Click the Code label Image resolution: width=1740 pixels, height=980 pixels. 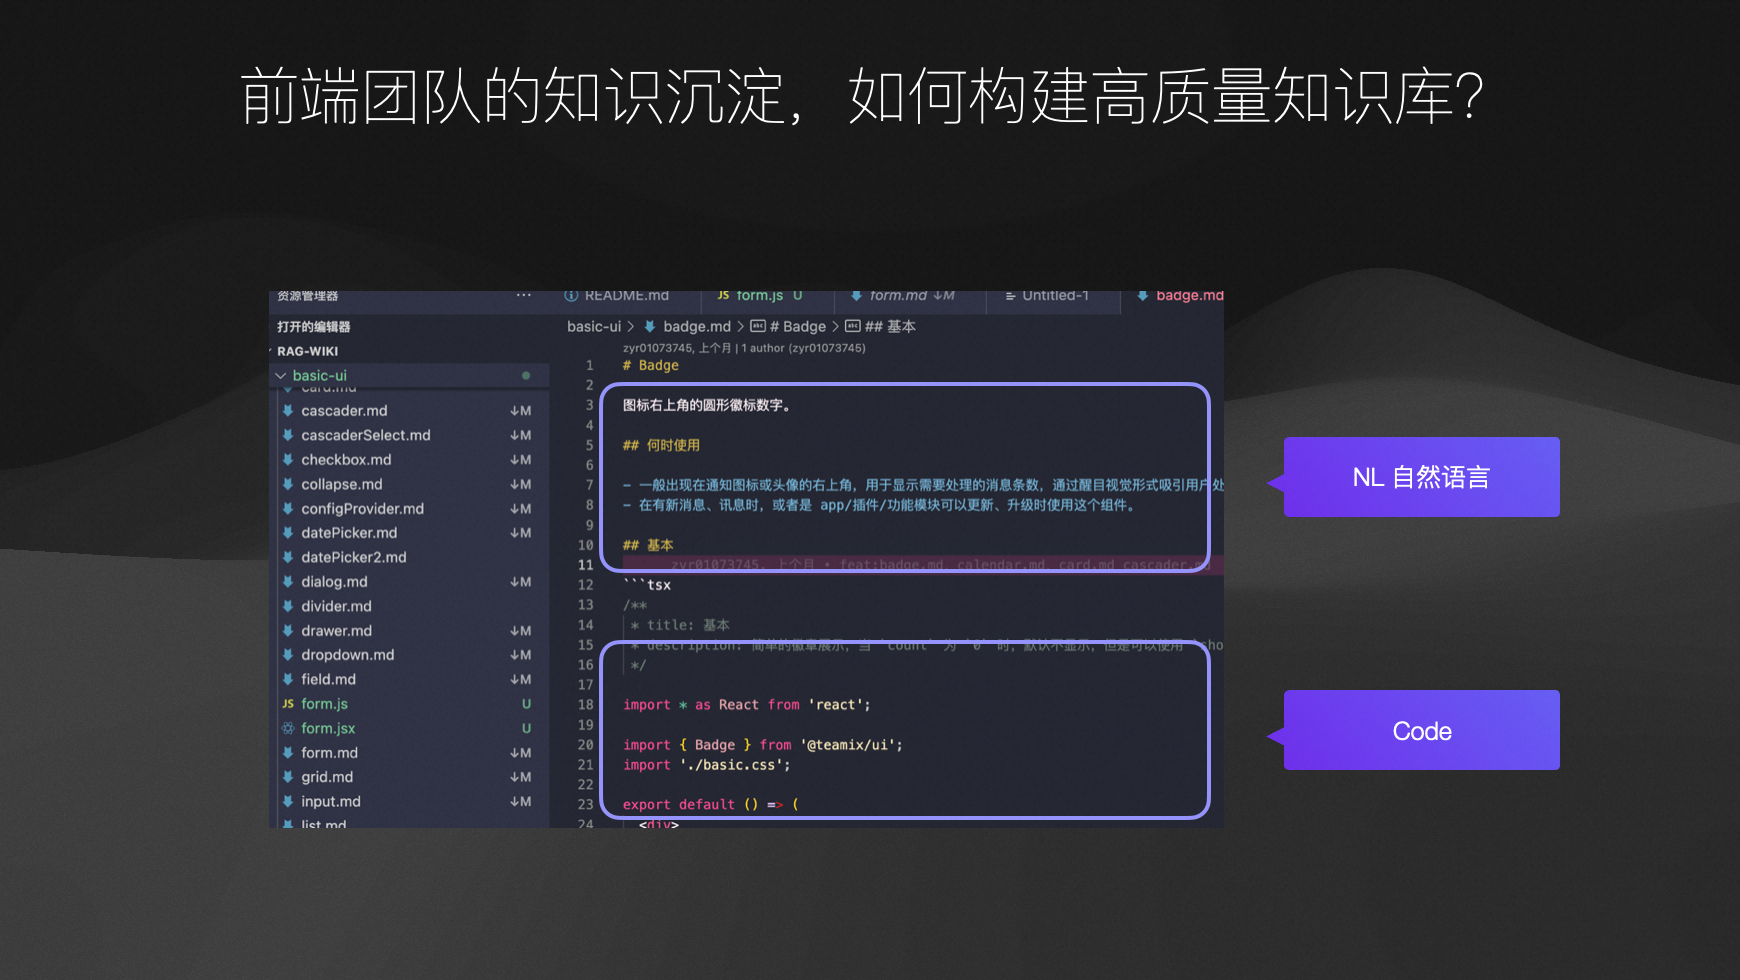click(x=1421, y=731)
